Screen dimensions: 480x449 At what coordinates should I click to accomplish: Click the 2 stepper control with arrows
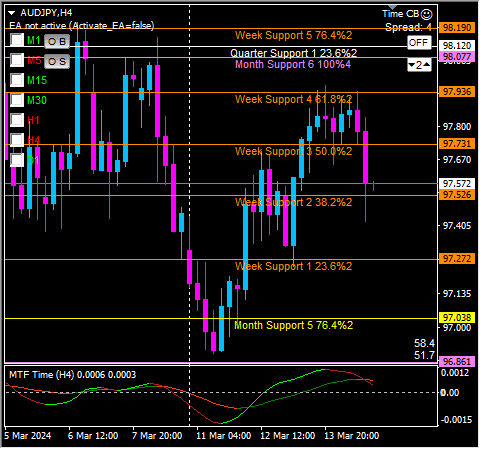(x=419, y=65)
